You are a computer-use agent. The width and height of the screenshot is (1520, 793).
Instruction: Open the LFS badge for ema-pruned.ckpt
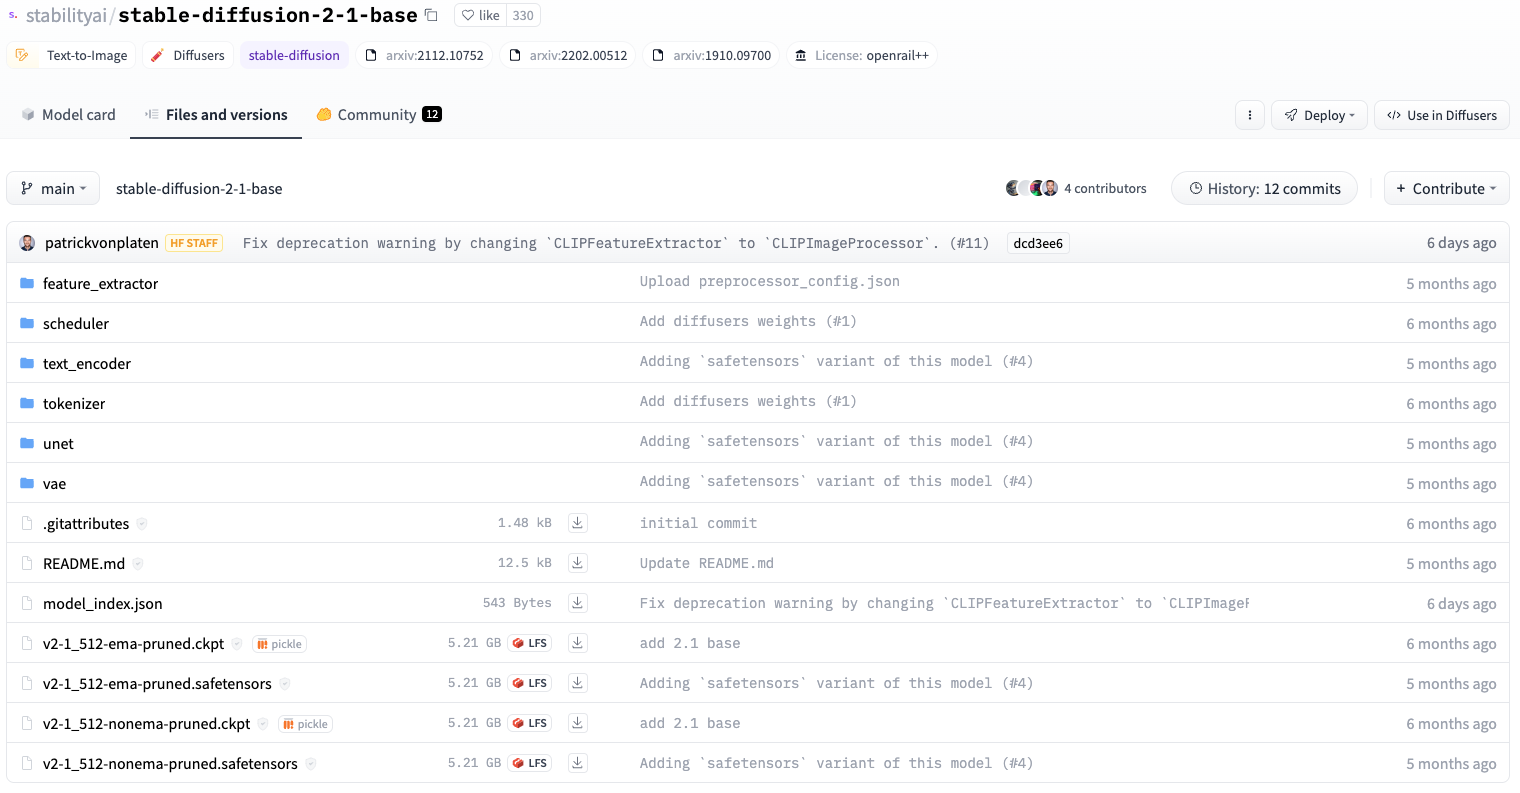(x=530, y=643)
